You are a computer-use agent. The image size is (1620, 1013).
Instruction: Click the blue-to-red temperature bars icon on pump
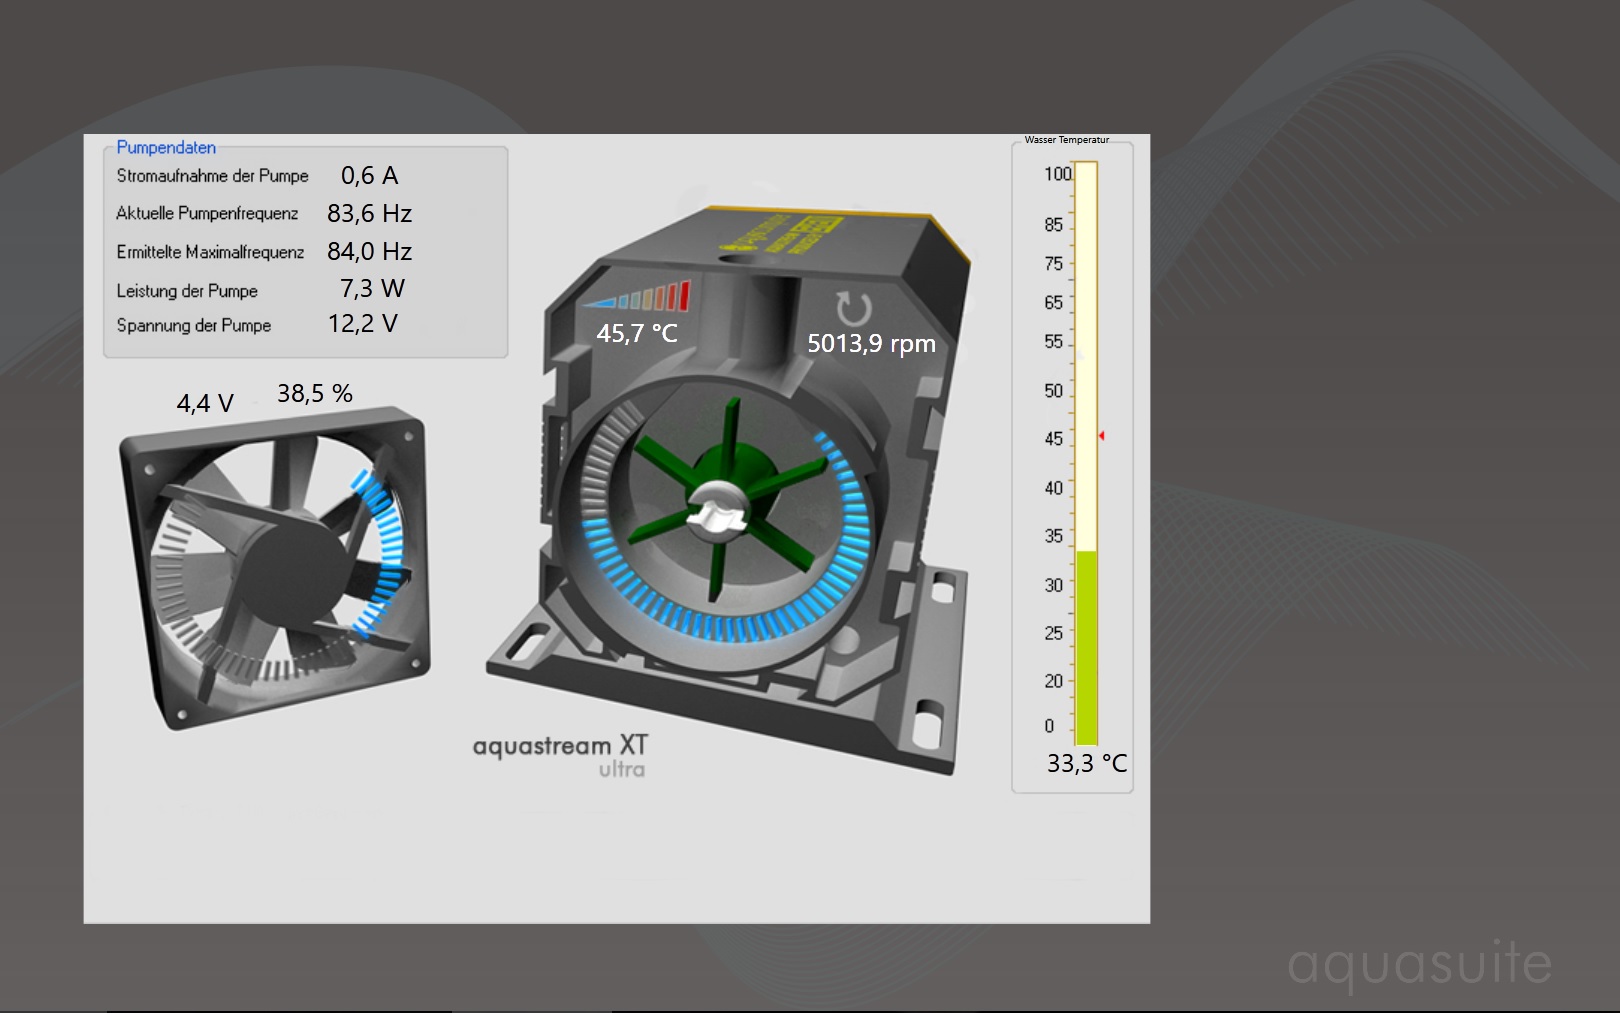(637, 297)
